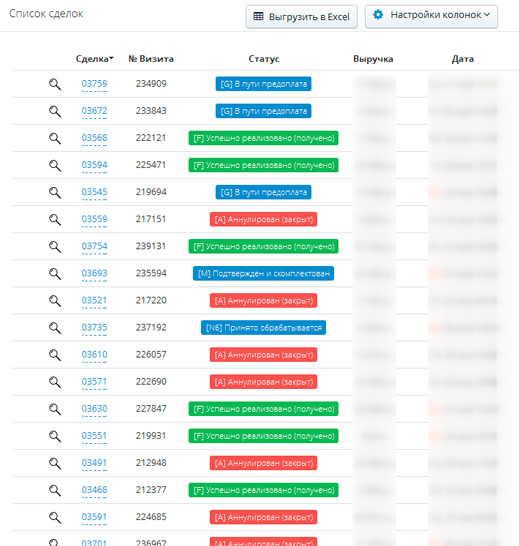519x546 pixels.
Task: Select visit number 219694
Action: (151, 192)
